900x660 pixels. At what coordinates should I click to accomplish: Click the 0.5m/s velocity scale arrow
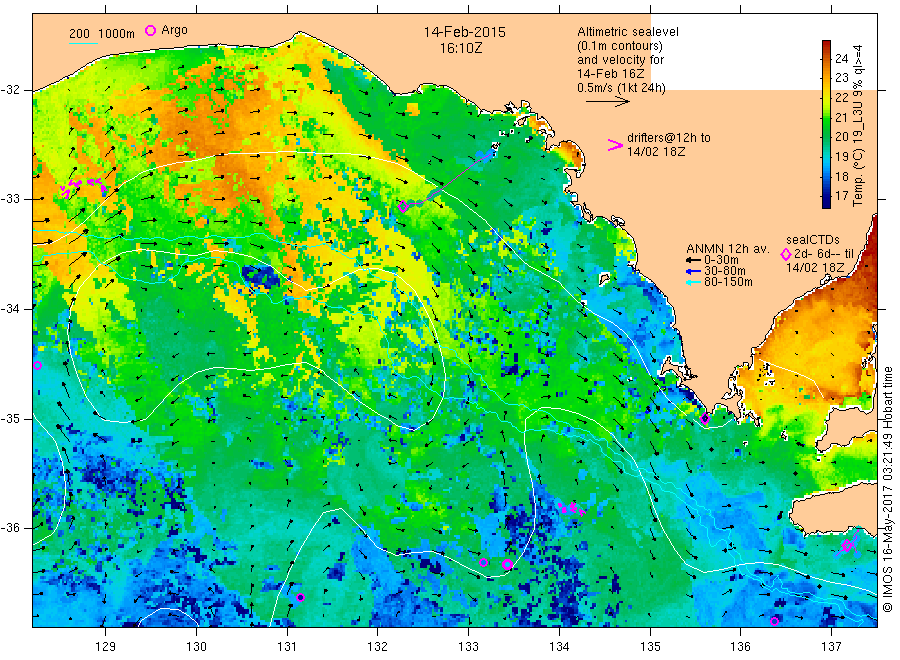608,102
